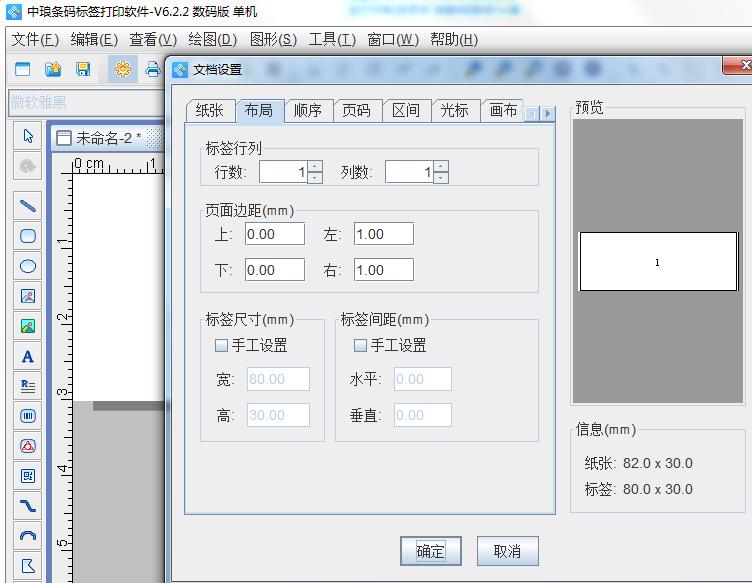
Task: Select the text tool (A icon)
Action: (28, 356)
